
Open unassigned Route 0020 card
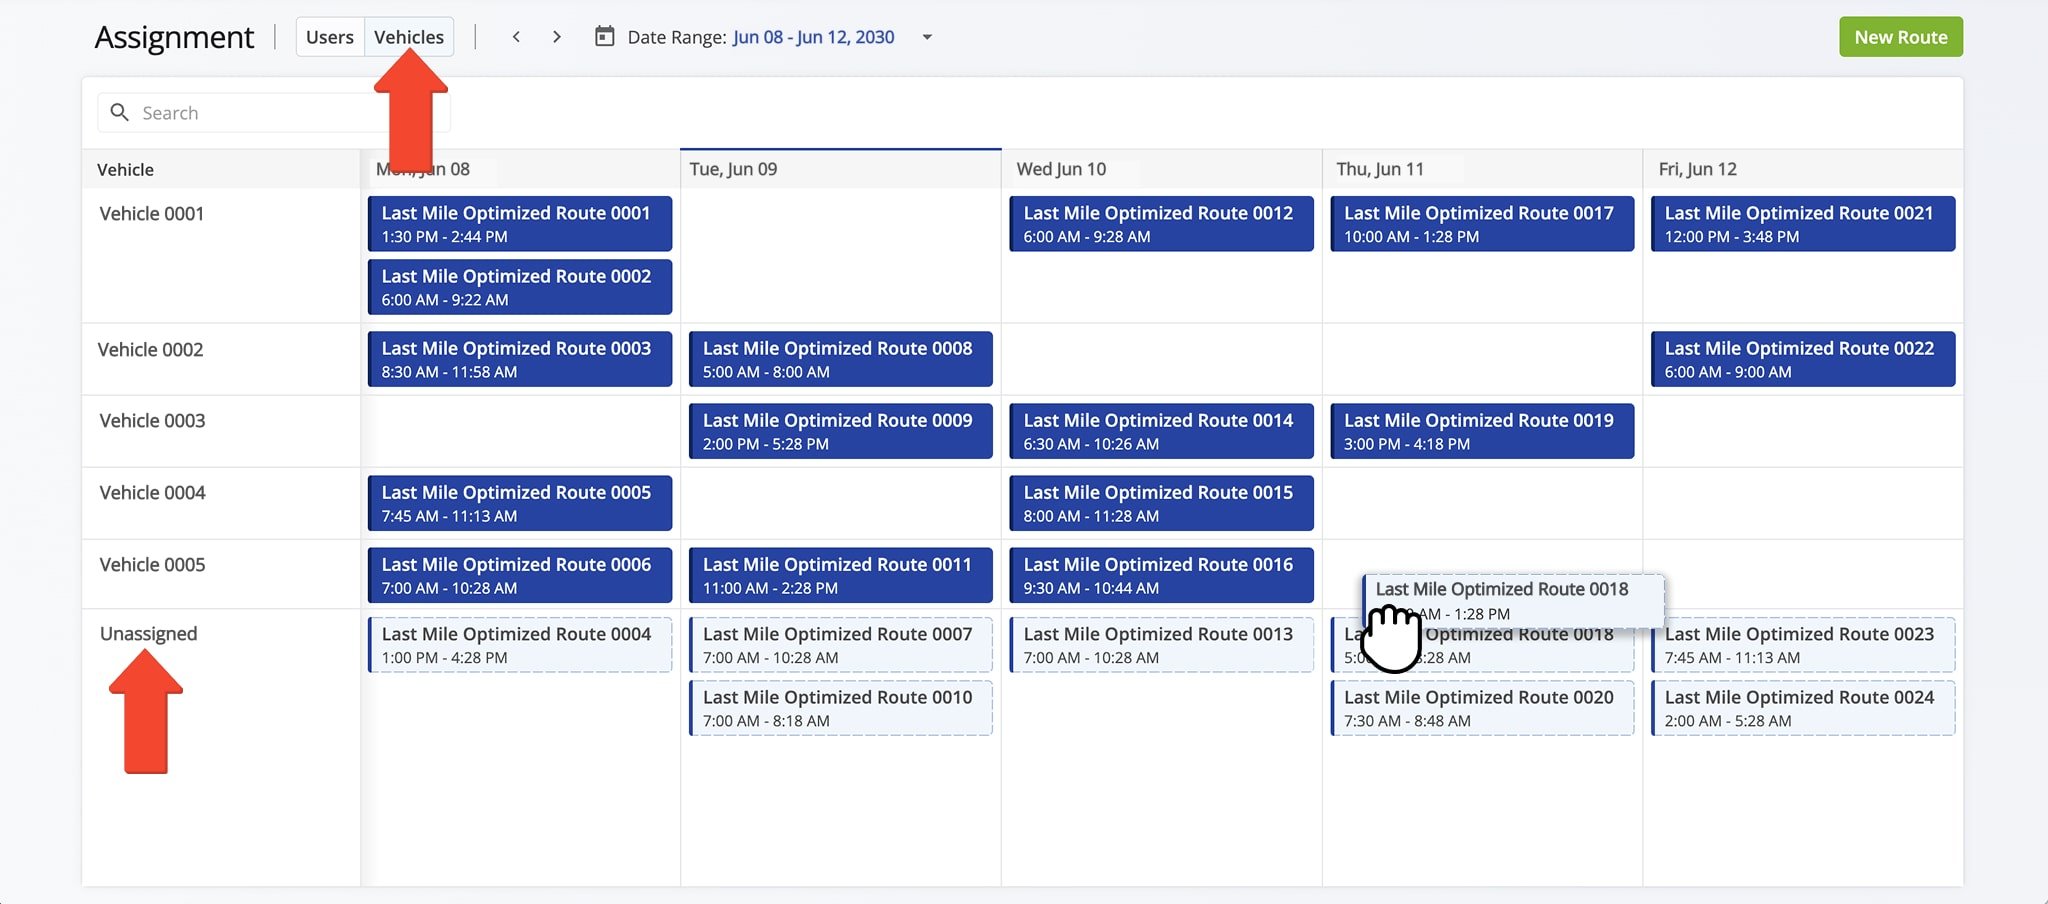1483,708
